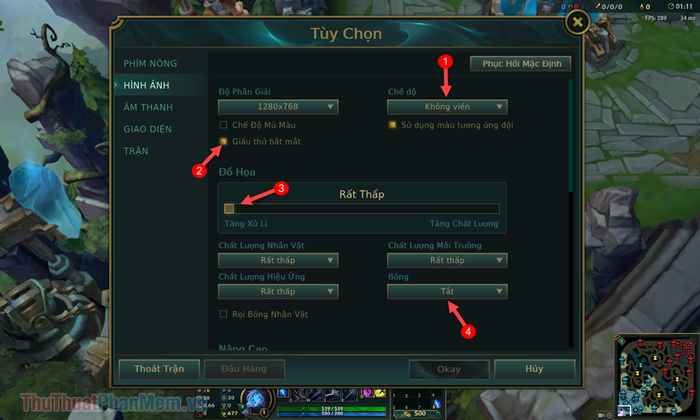
Task: Open the shop via gold counter
Action: tap(417, 414)
